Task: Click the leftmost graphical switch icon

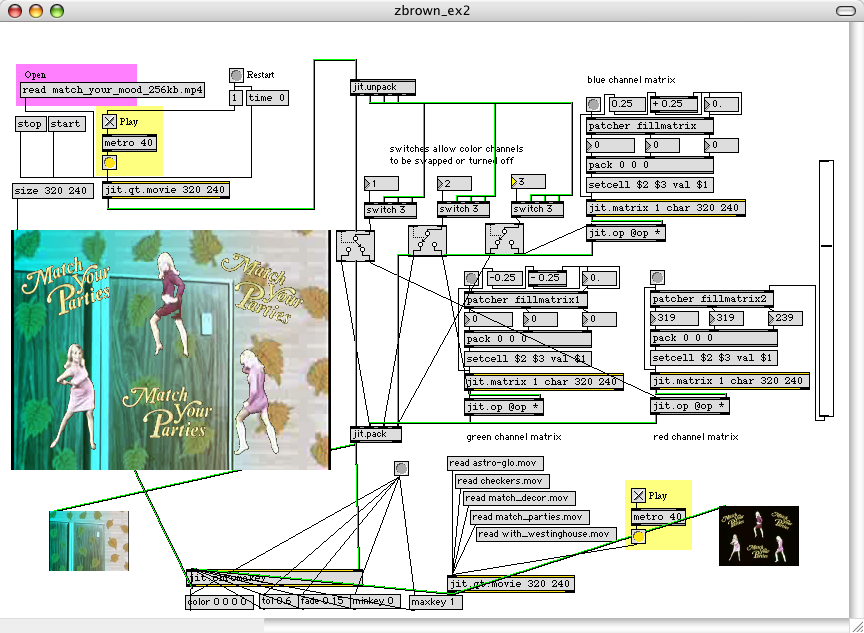Action: 355,243
